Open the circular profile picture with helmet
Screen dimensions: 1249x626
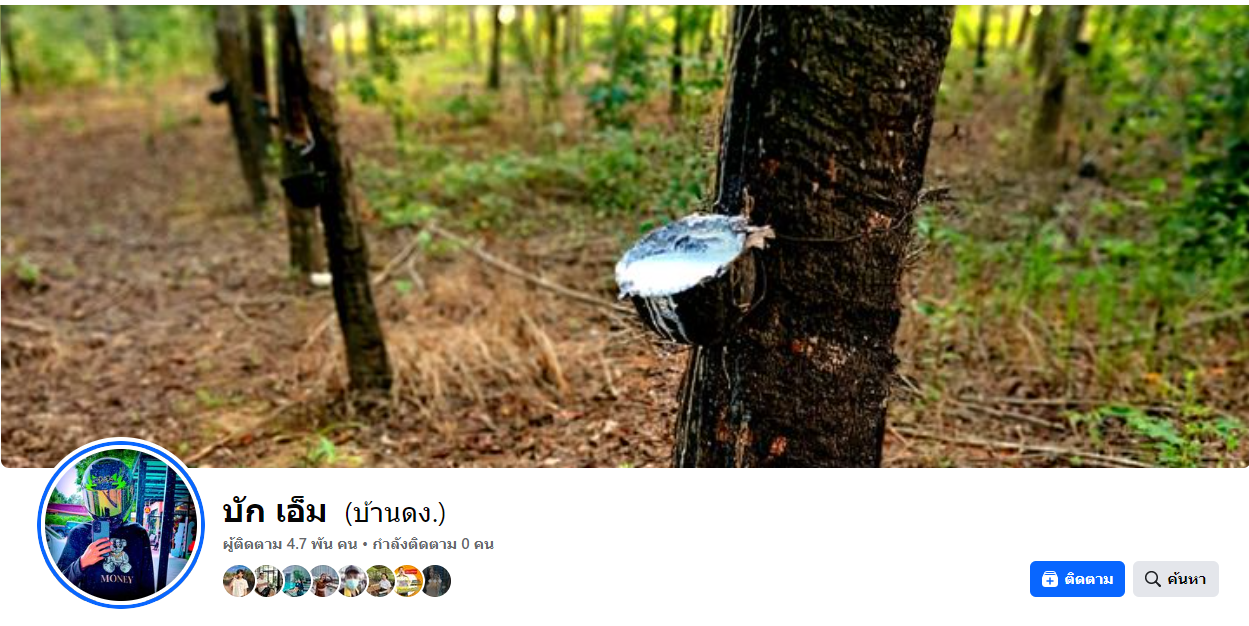tap(122, 525)
